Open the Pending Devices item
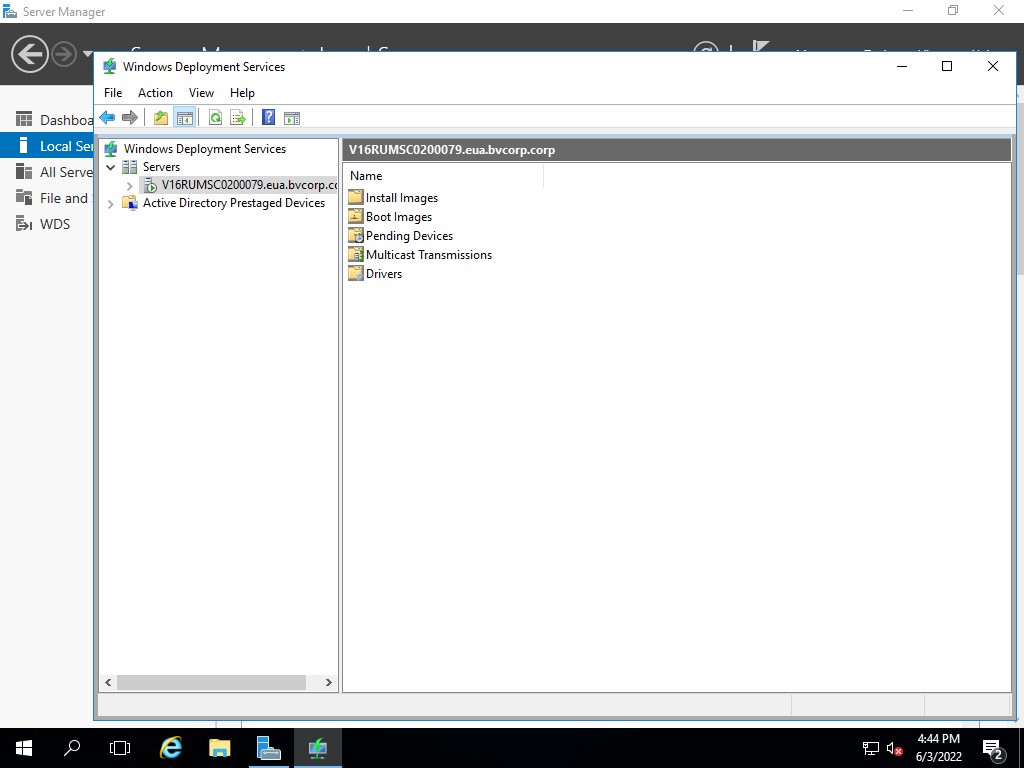This screenshot has width=1024, height=768. (409, 236)
